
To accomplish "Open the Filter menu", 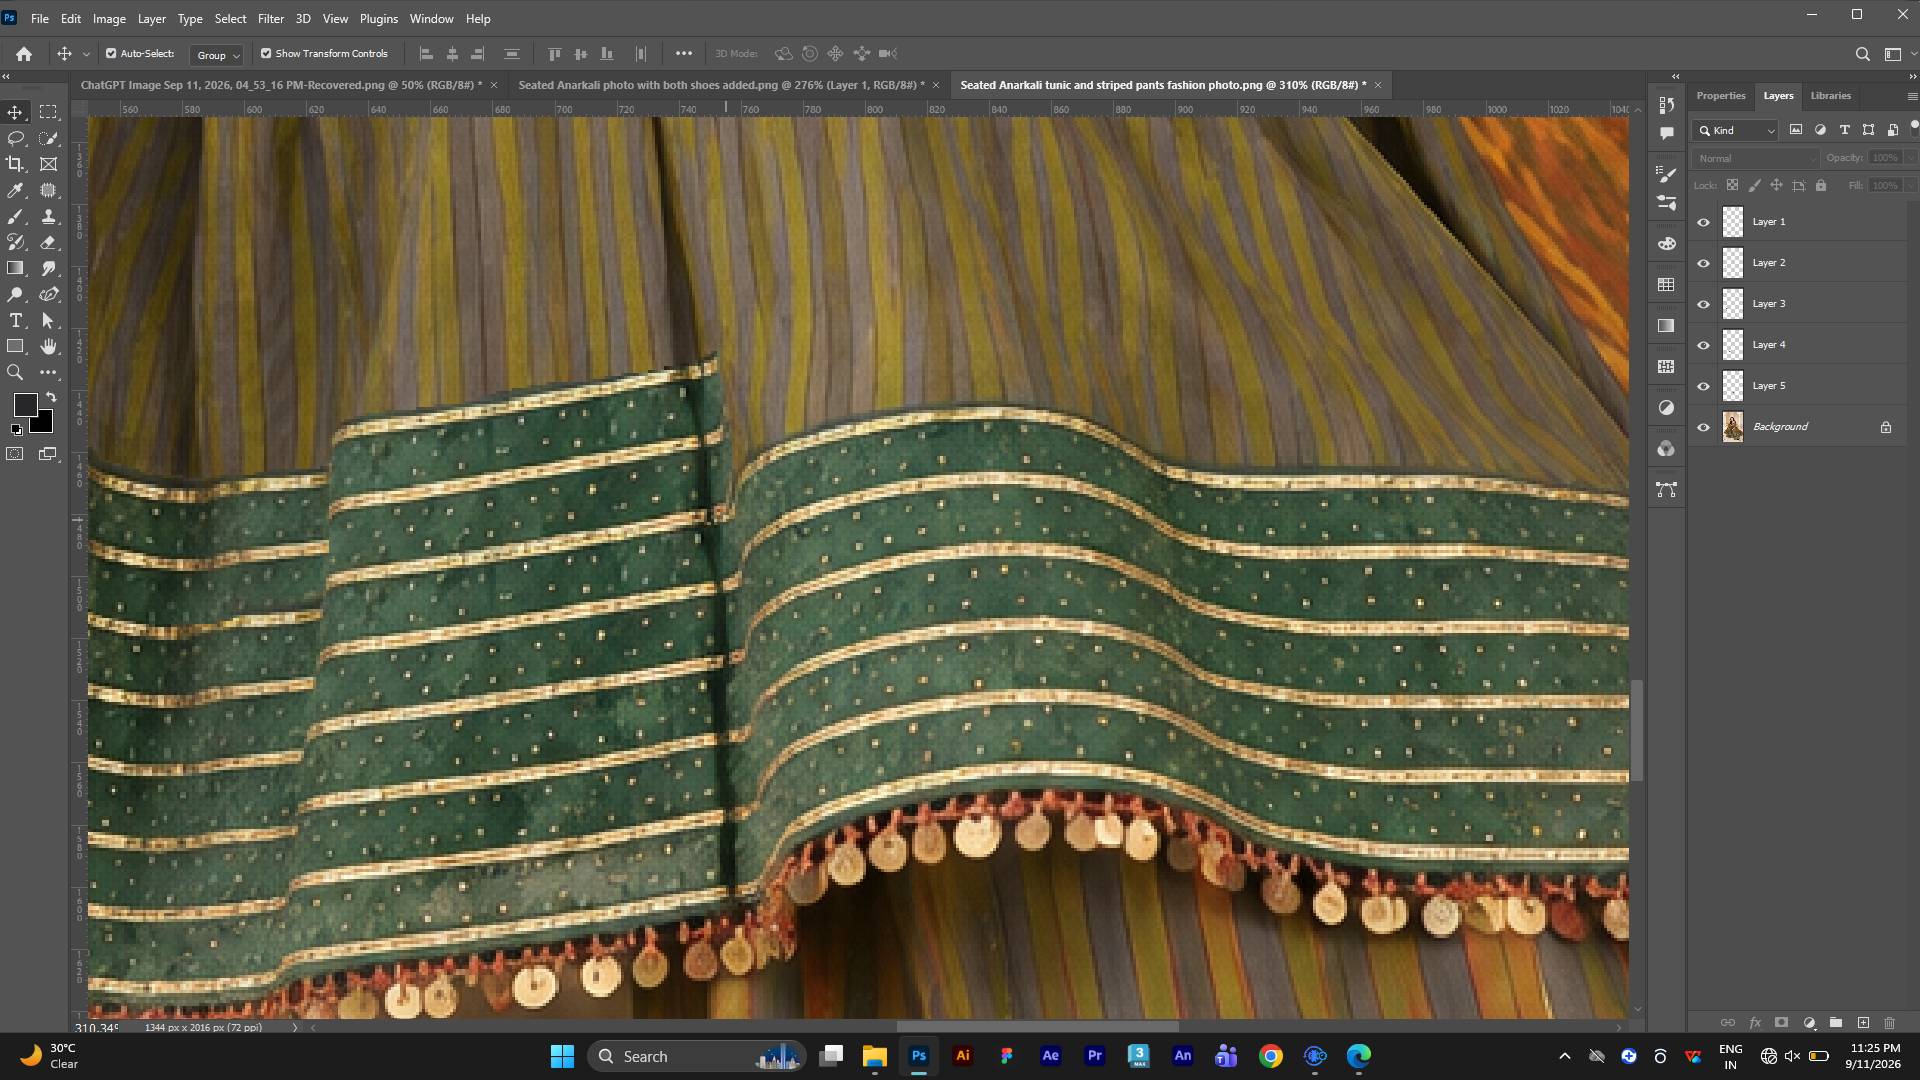I will (271, 19).
